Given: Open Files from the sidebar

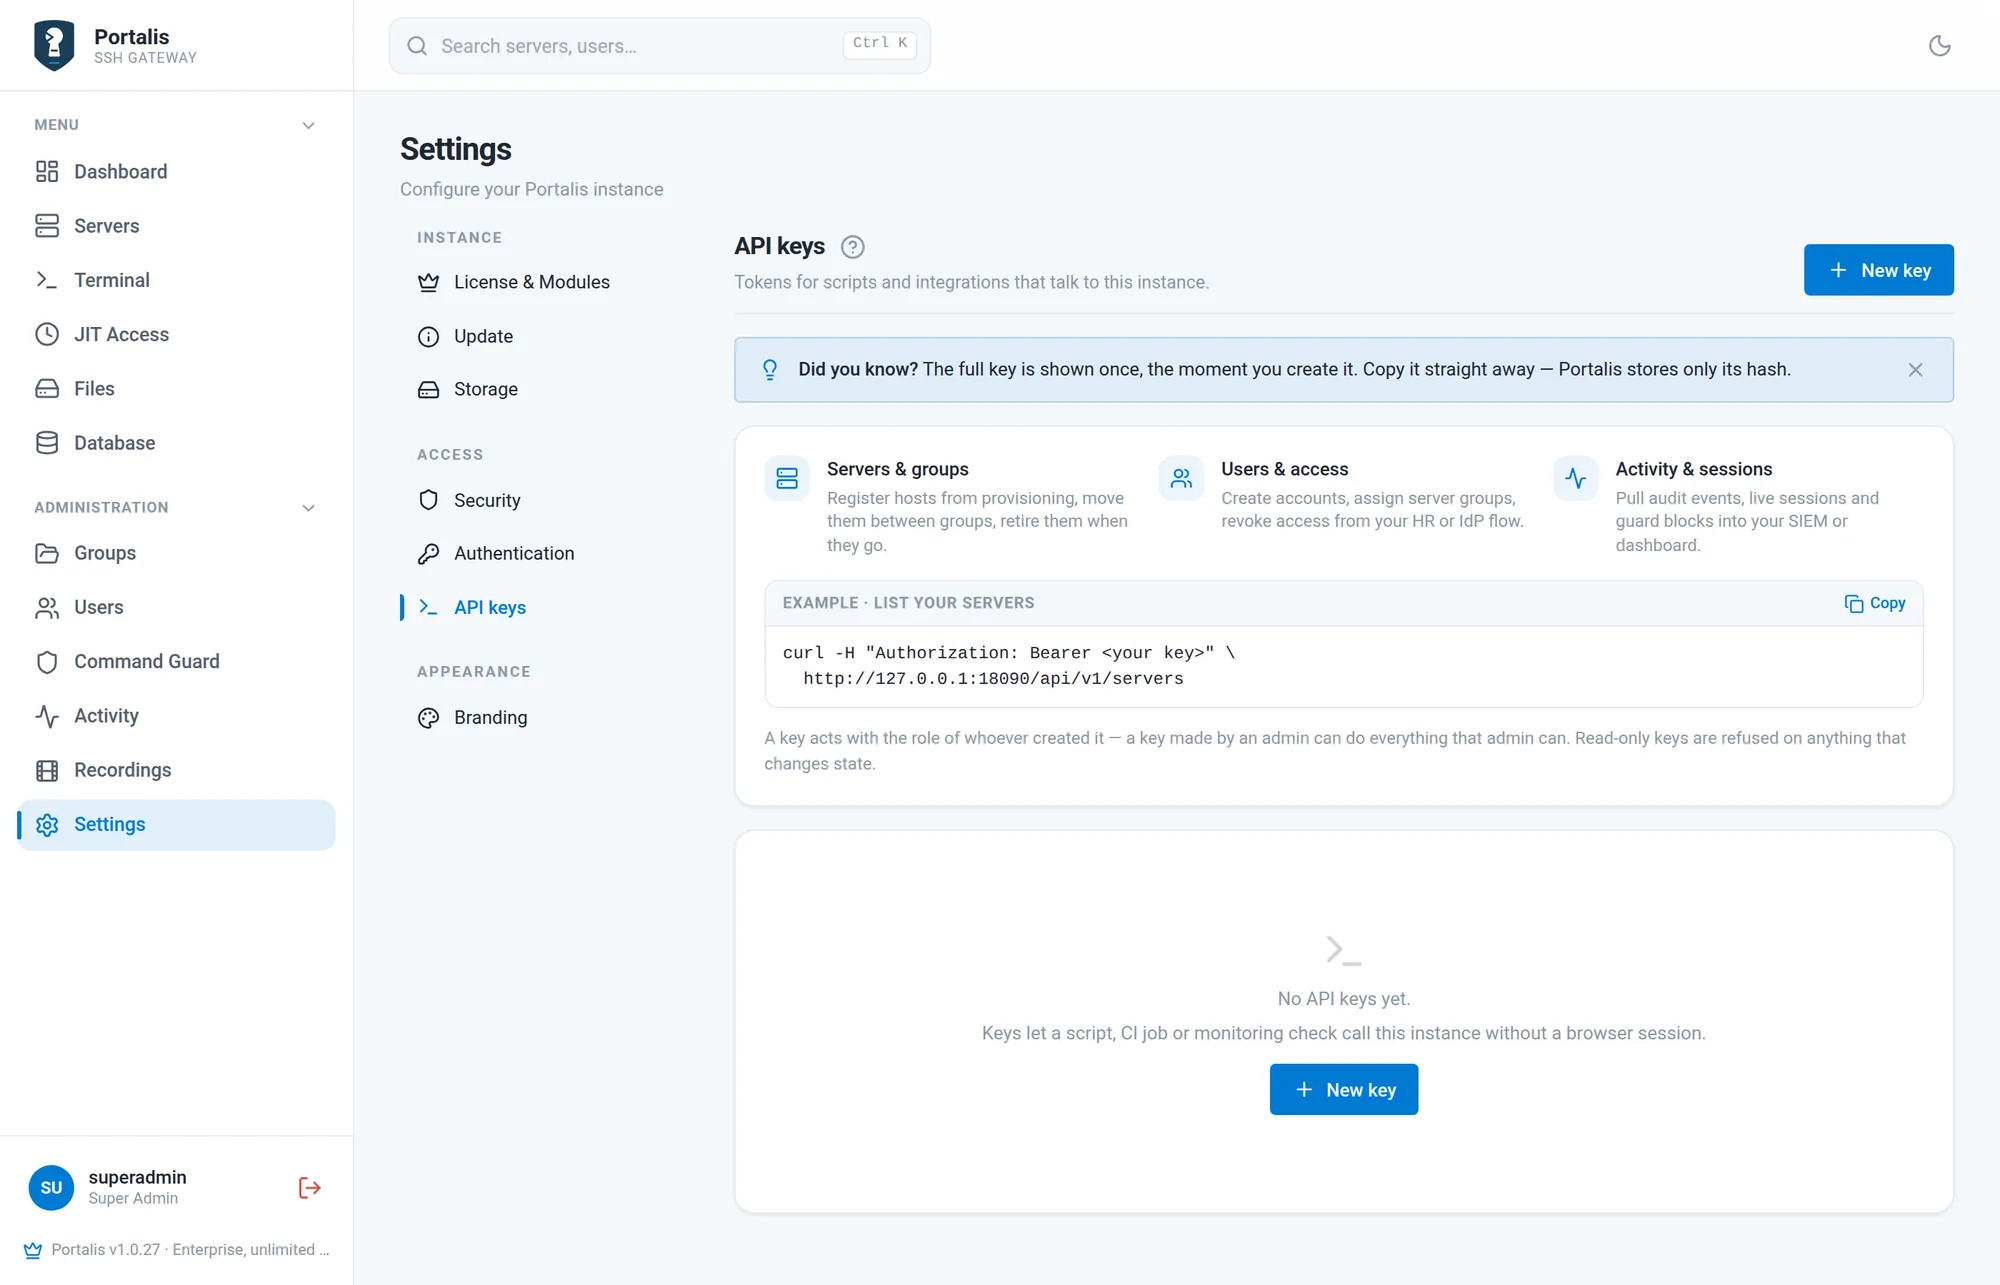Looking at the screenshot, I should point(176,389).
